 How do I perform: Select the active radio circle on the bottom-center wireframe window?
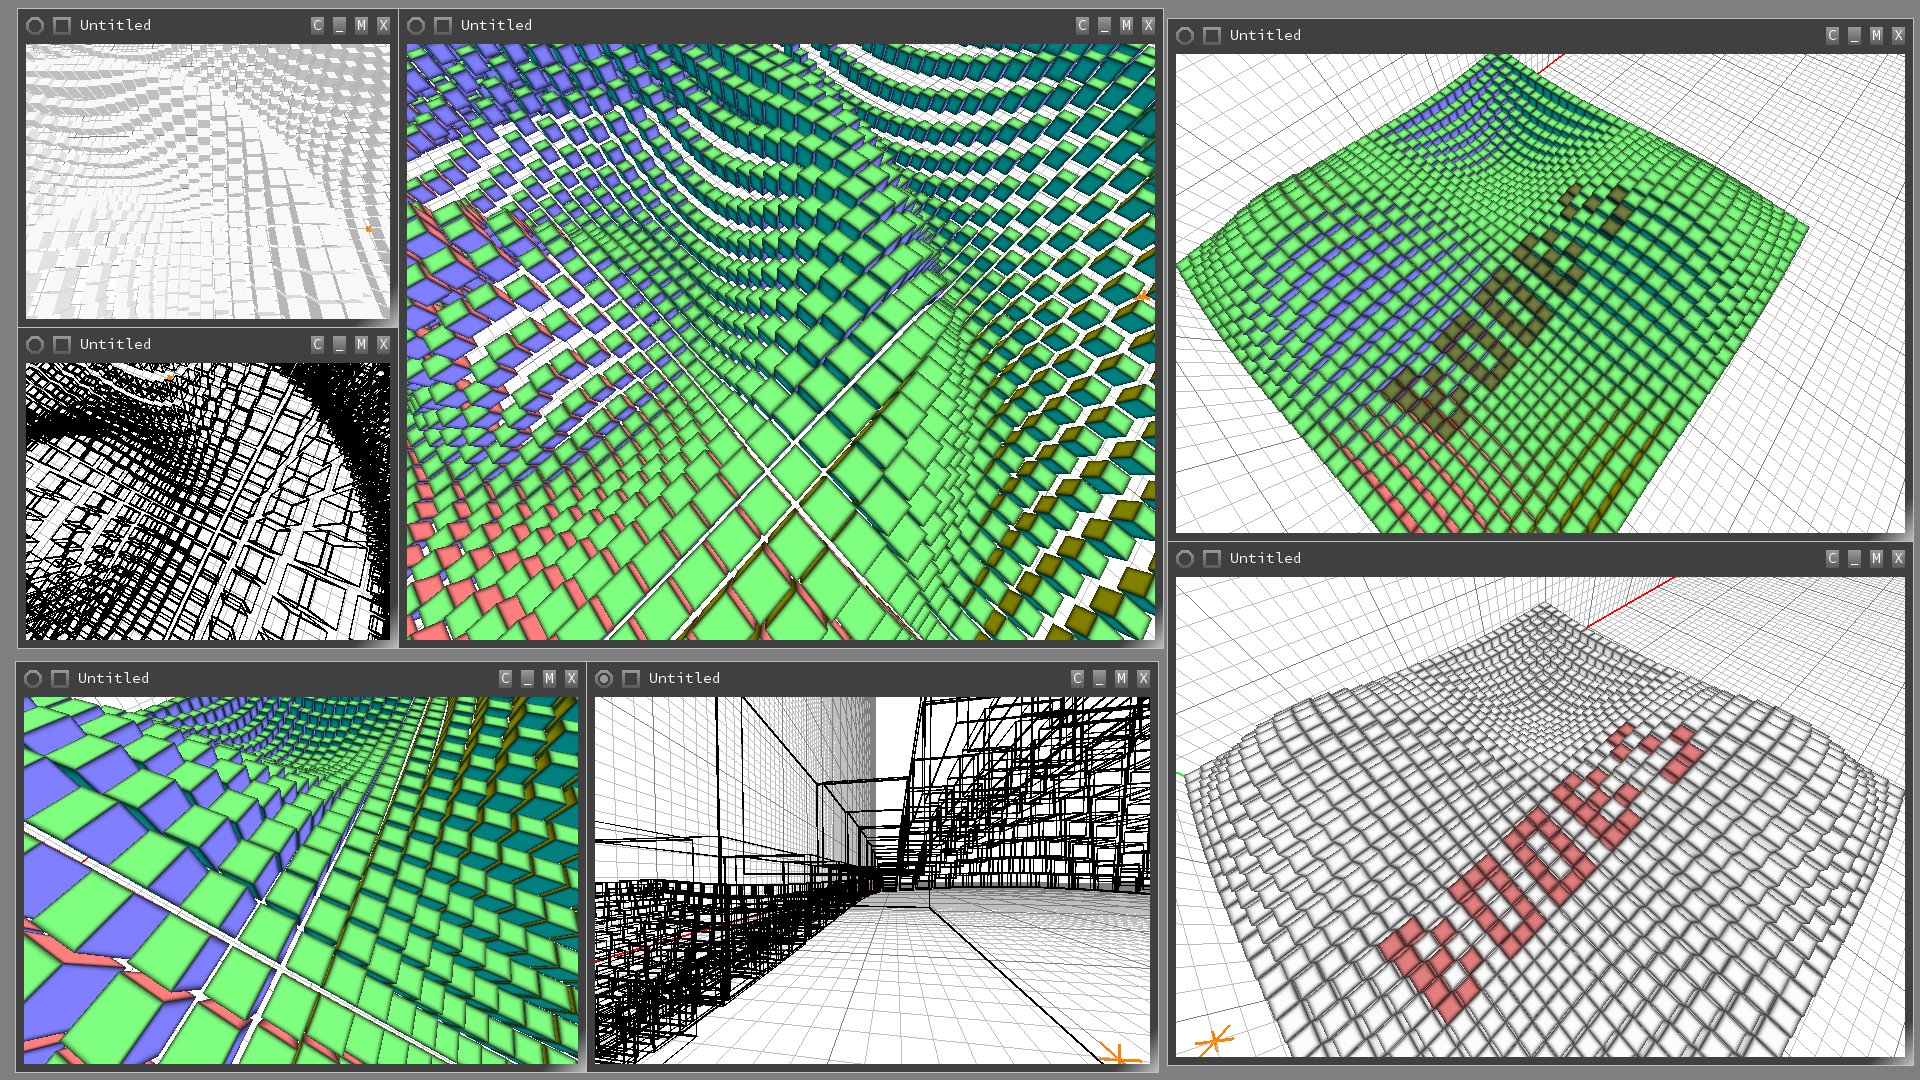pyautogui.click(x=604, y=678)
